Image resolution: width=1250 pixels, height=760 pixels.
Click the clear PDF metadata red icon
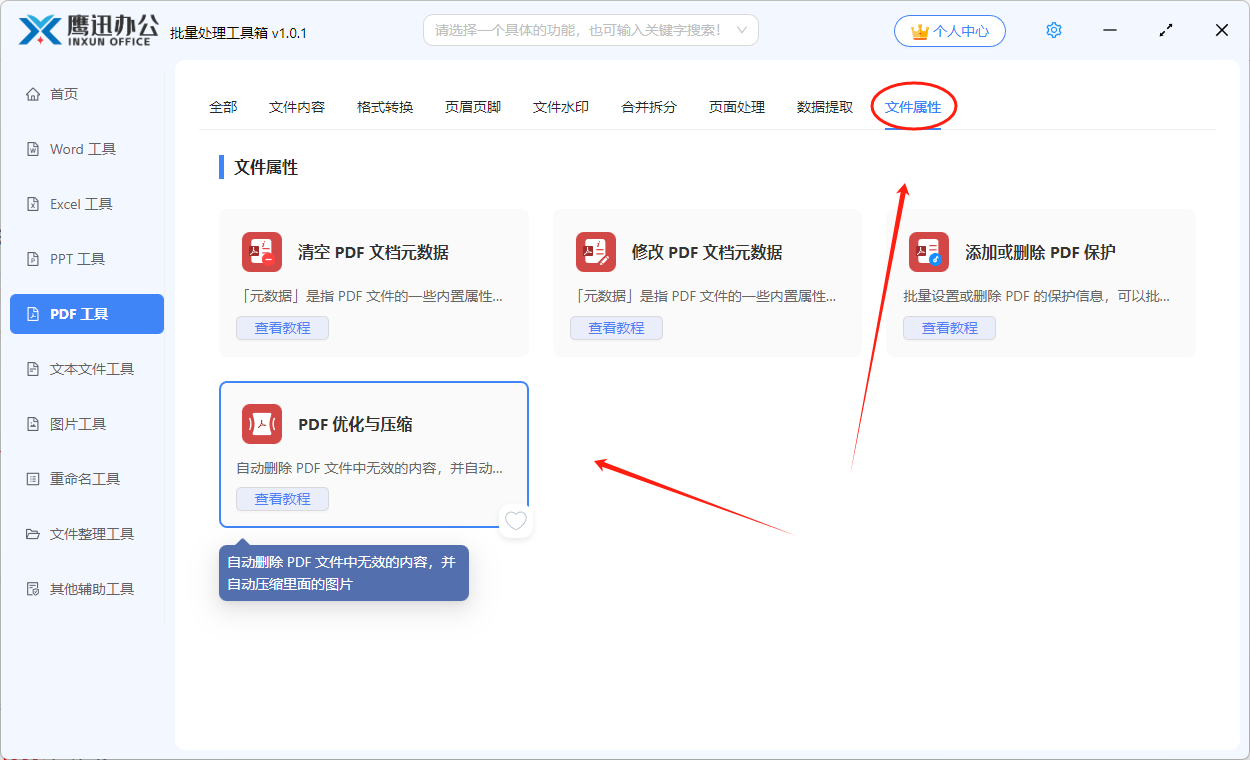262,252
